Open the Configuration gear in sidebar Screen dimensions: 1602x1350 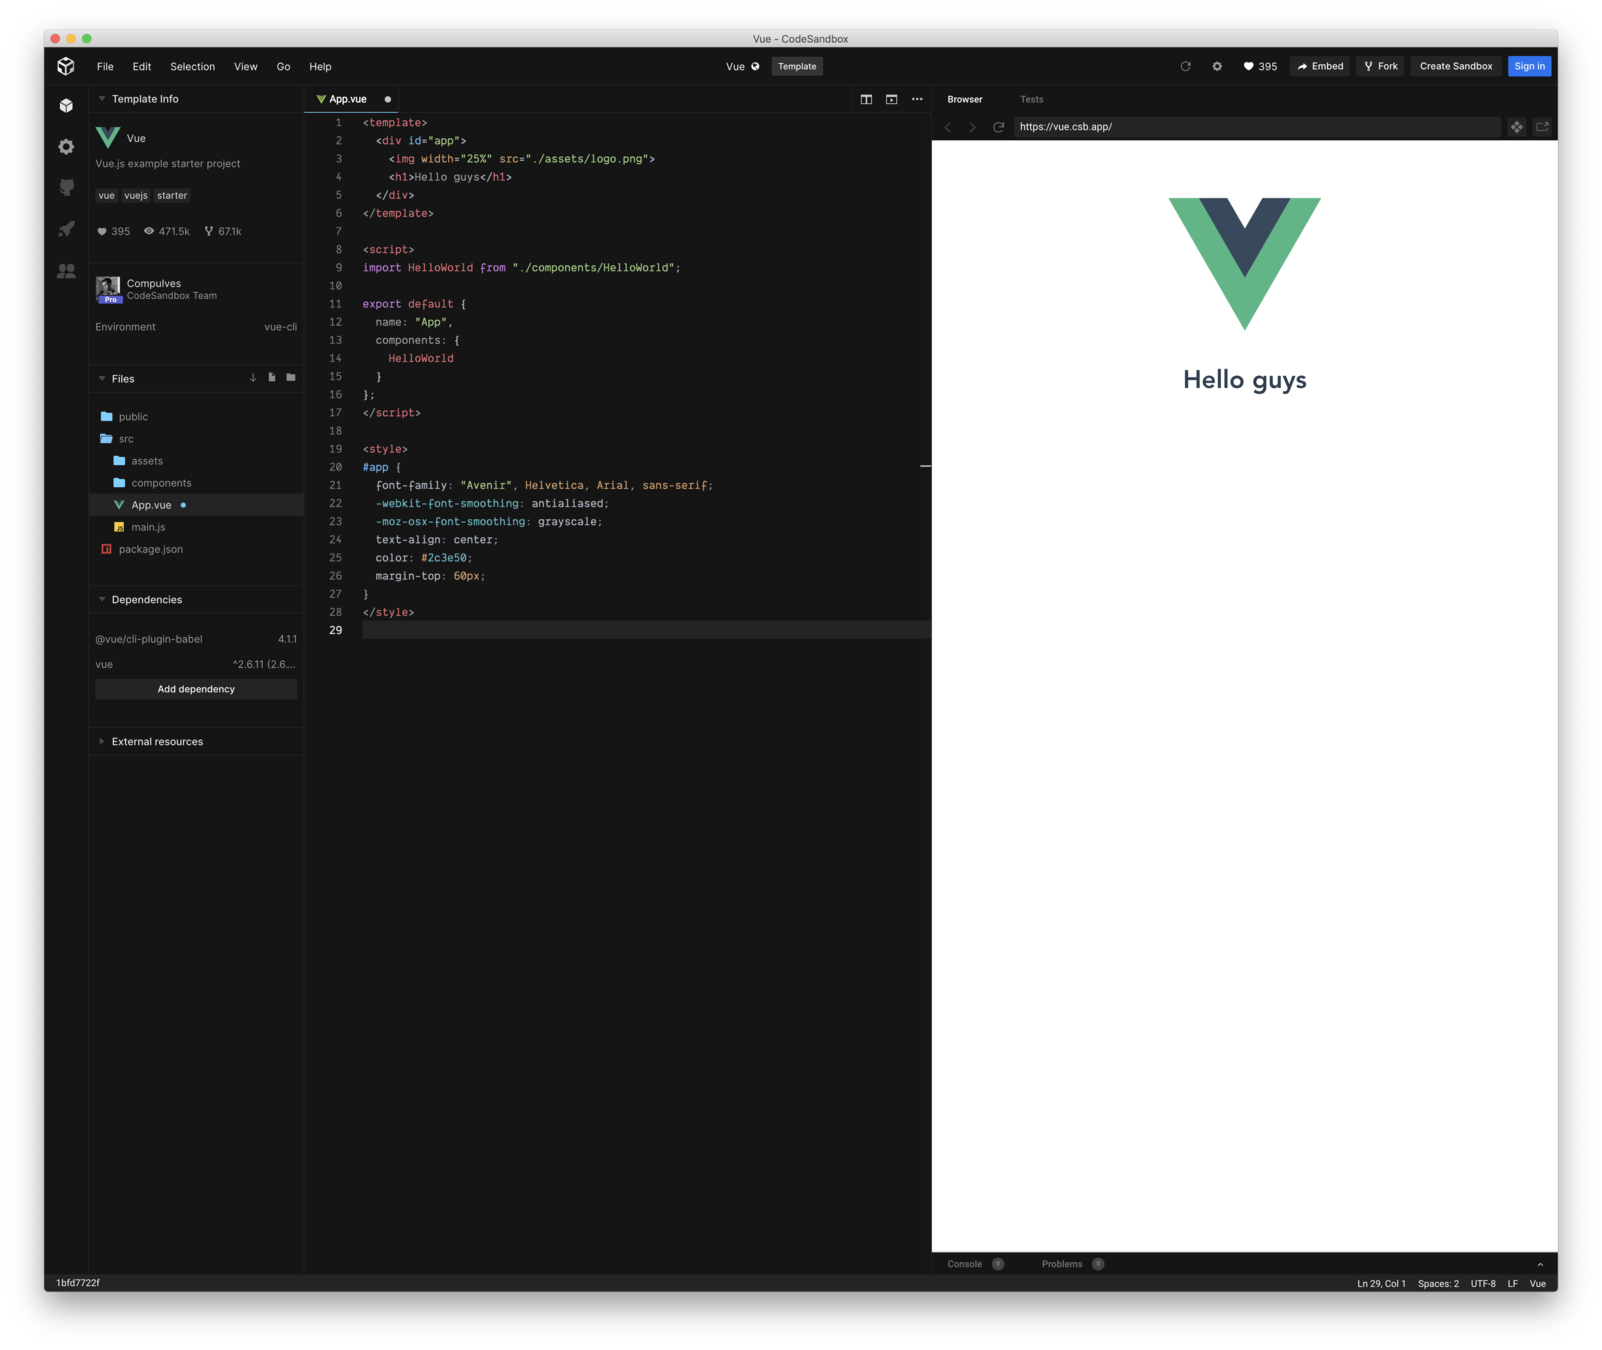click(x=66, y=147)
